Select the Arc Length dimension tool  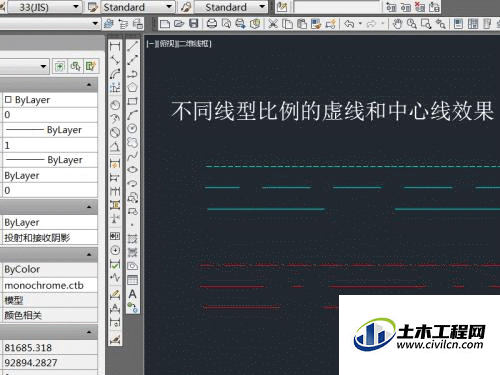point(115,74)
